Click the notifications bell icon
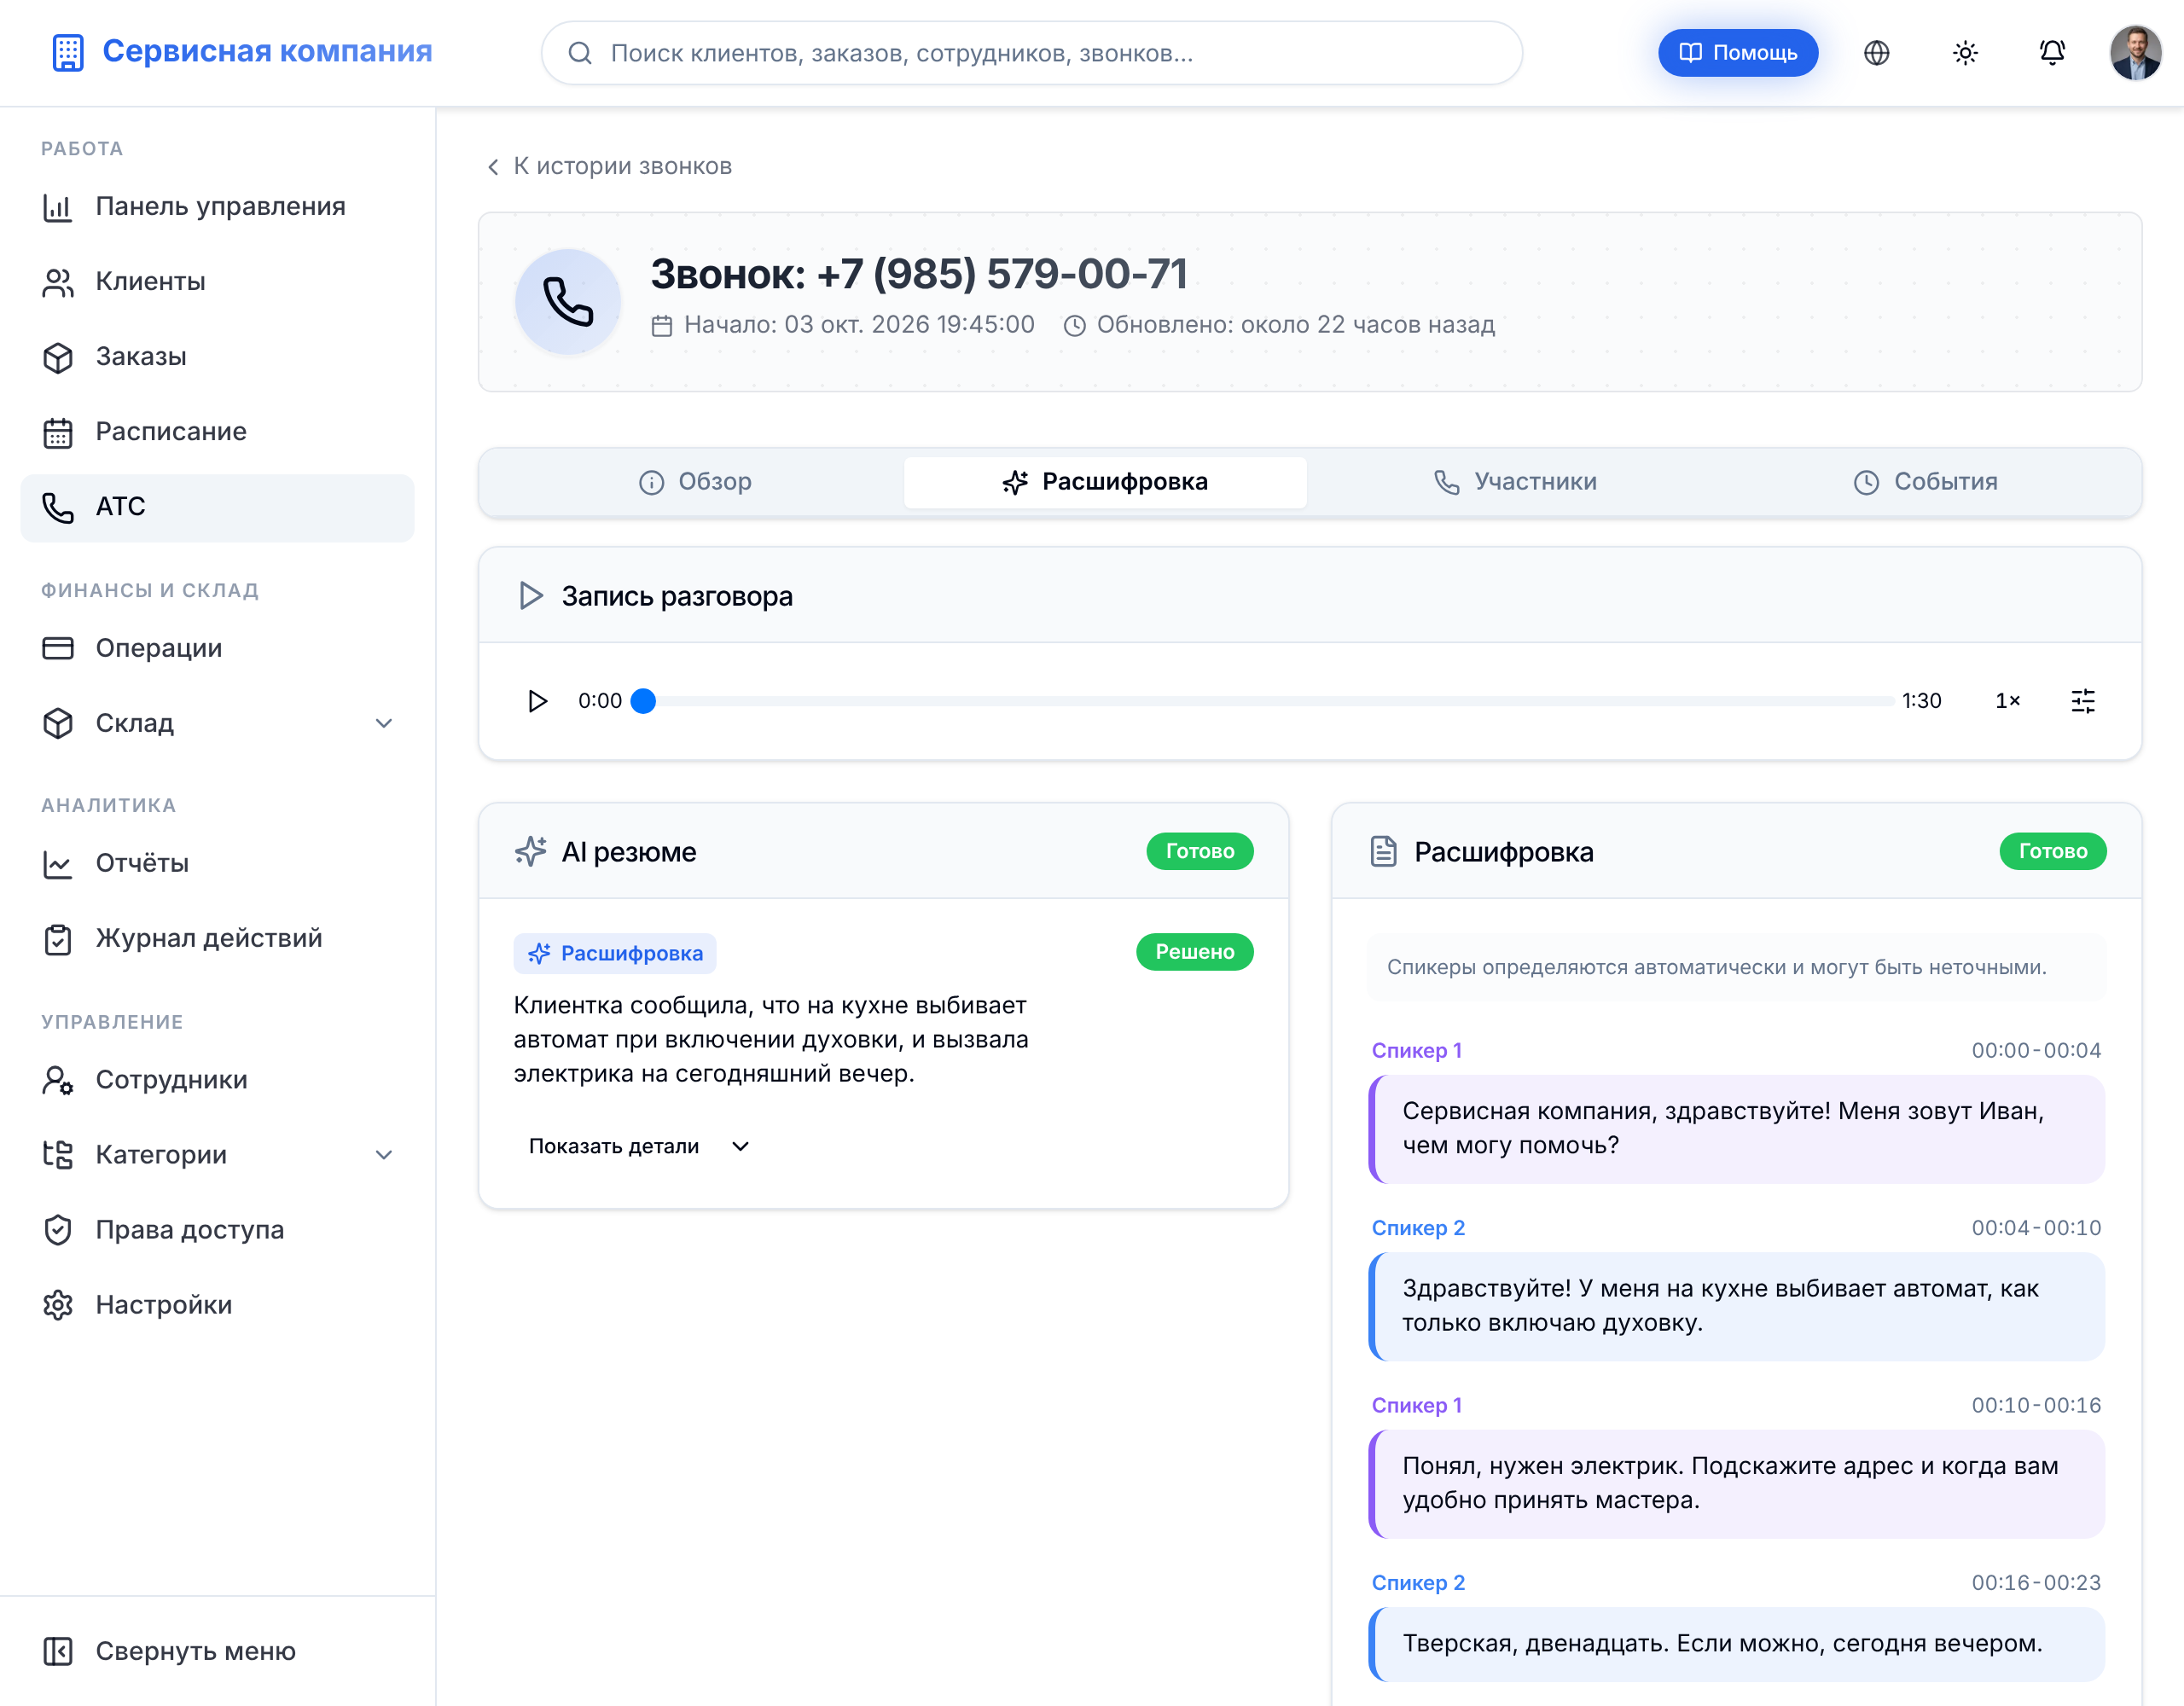Screen dimensions: 2184x1706 coord(2052,53)
